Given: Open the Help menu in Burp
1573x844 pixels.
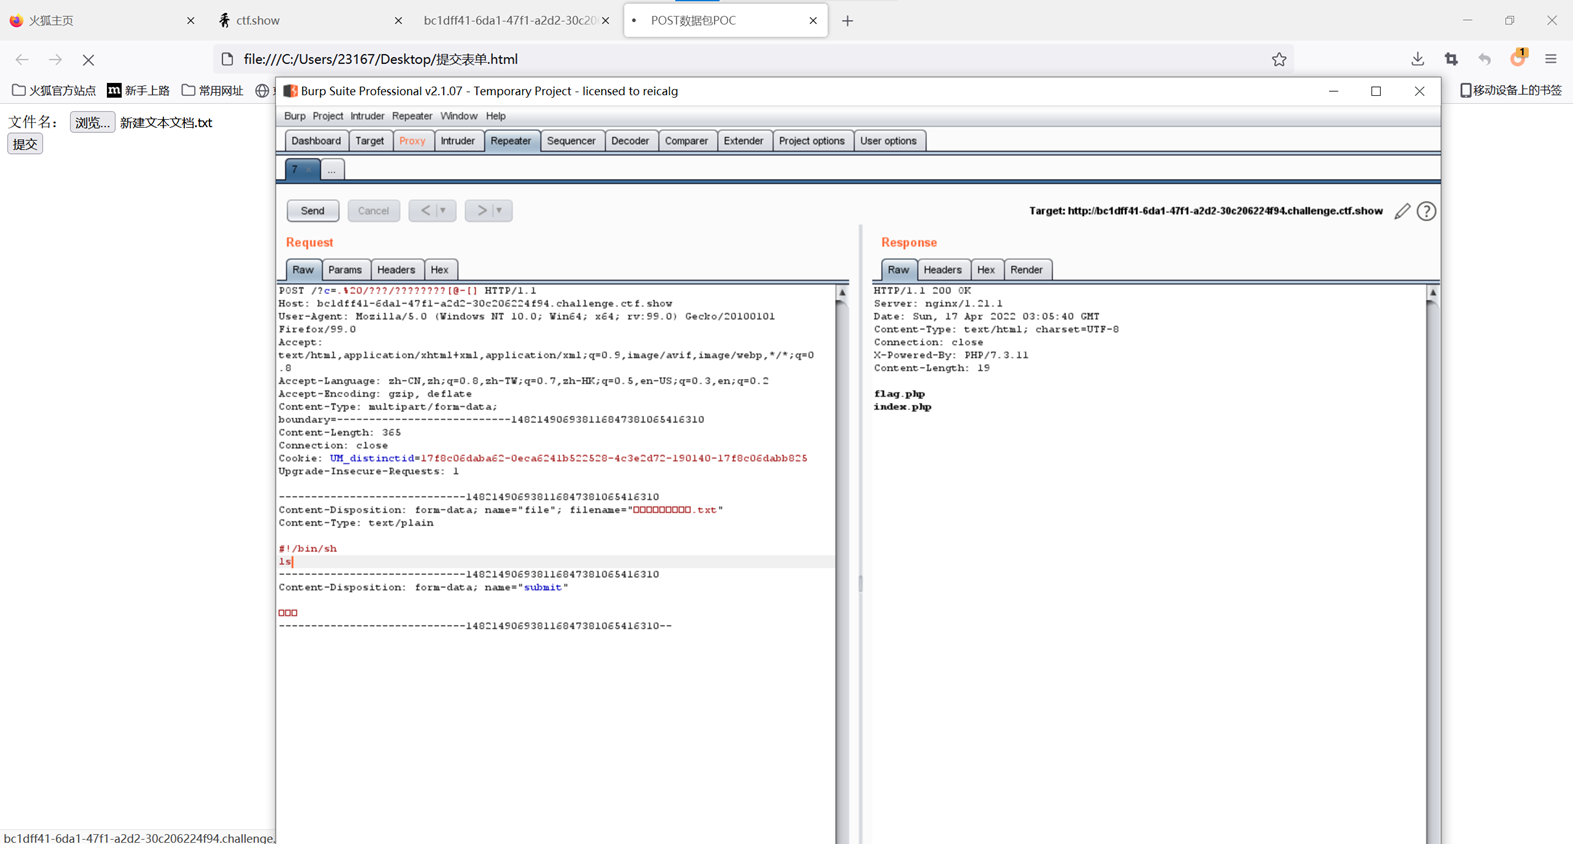Looking at the screenshot, I should tap(496, 116).
